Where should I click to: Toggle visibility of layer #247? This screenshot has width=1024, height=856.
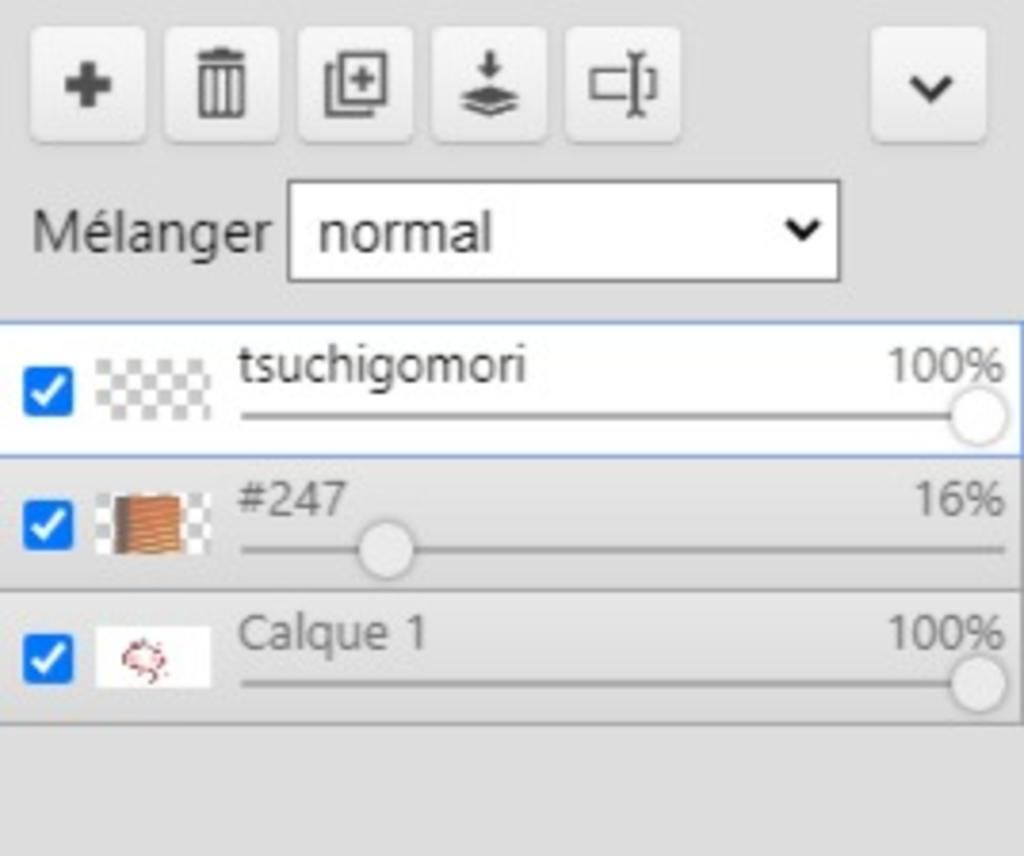48,525
